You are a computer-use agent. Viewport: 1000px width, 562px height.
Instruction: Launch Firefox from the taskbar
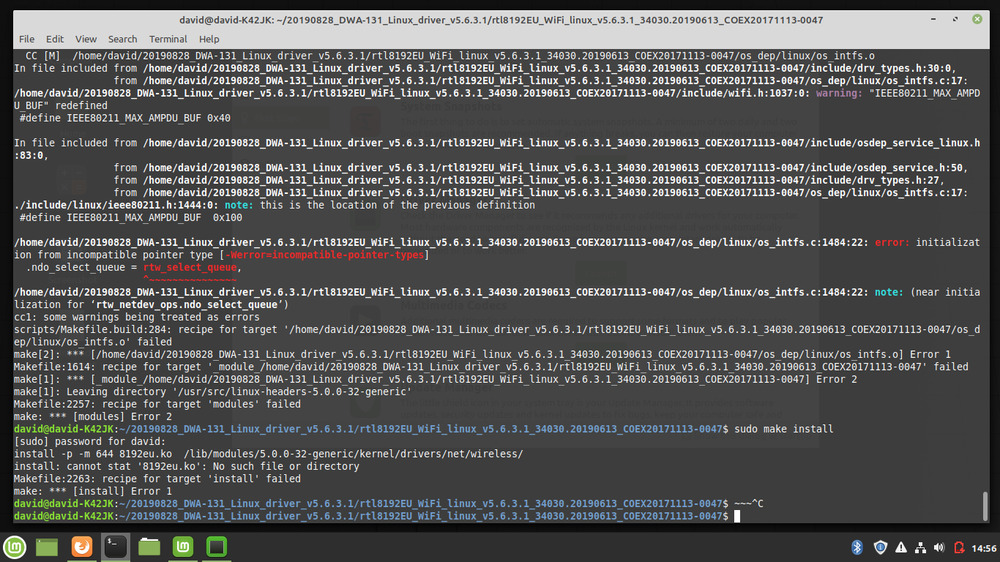[x=82, y=547]
